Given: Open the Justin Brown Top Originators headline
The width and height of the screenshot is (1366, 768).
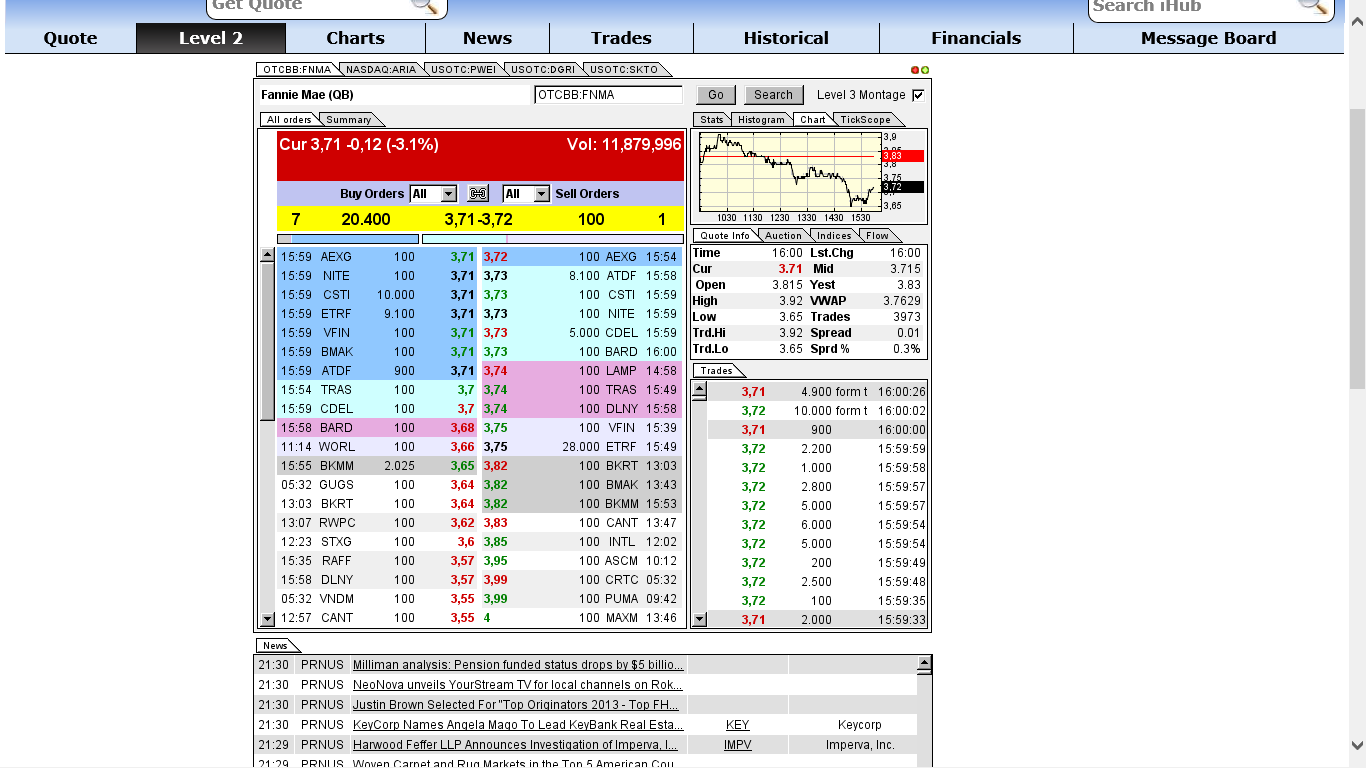Looking at the screenshot, I should click(x=516, y=705).
